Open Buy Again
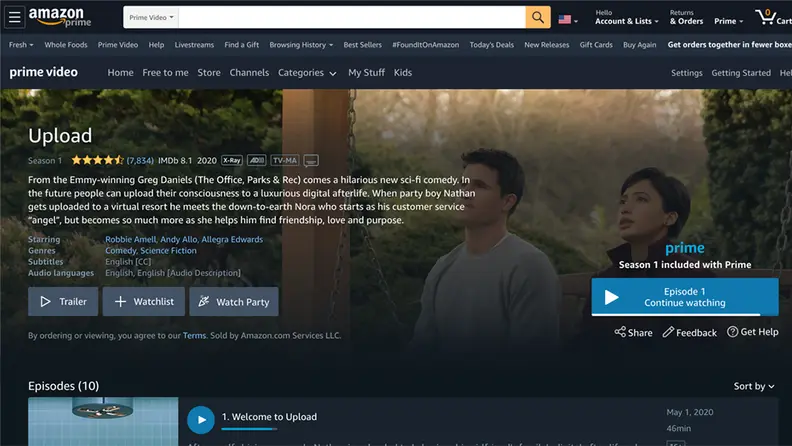This screenshot has height=446, width=792. tap(639, 45)
